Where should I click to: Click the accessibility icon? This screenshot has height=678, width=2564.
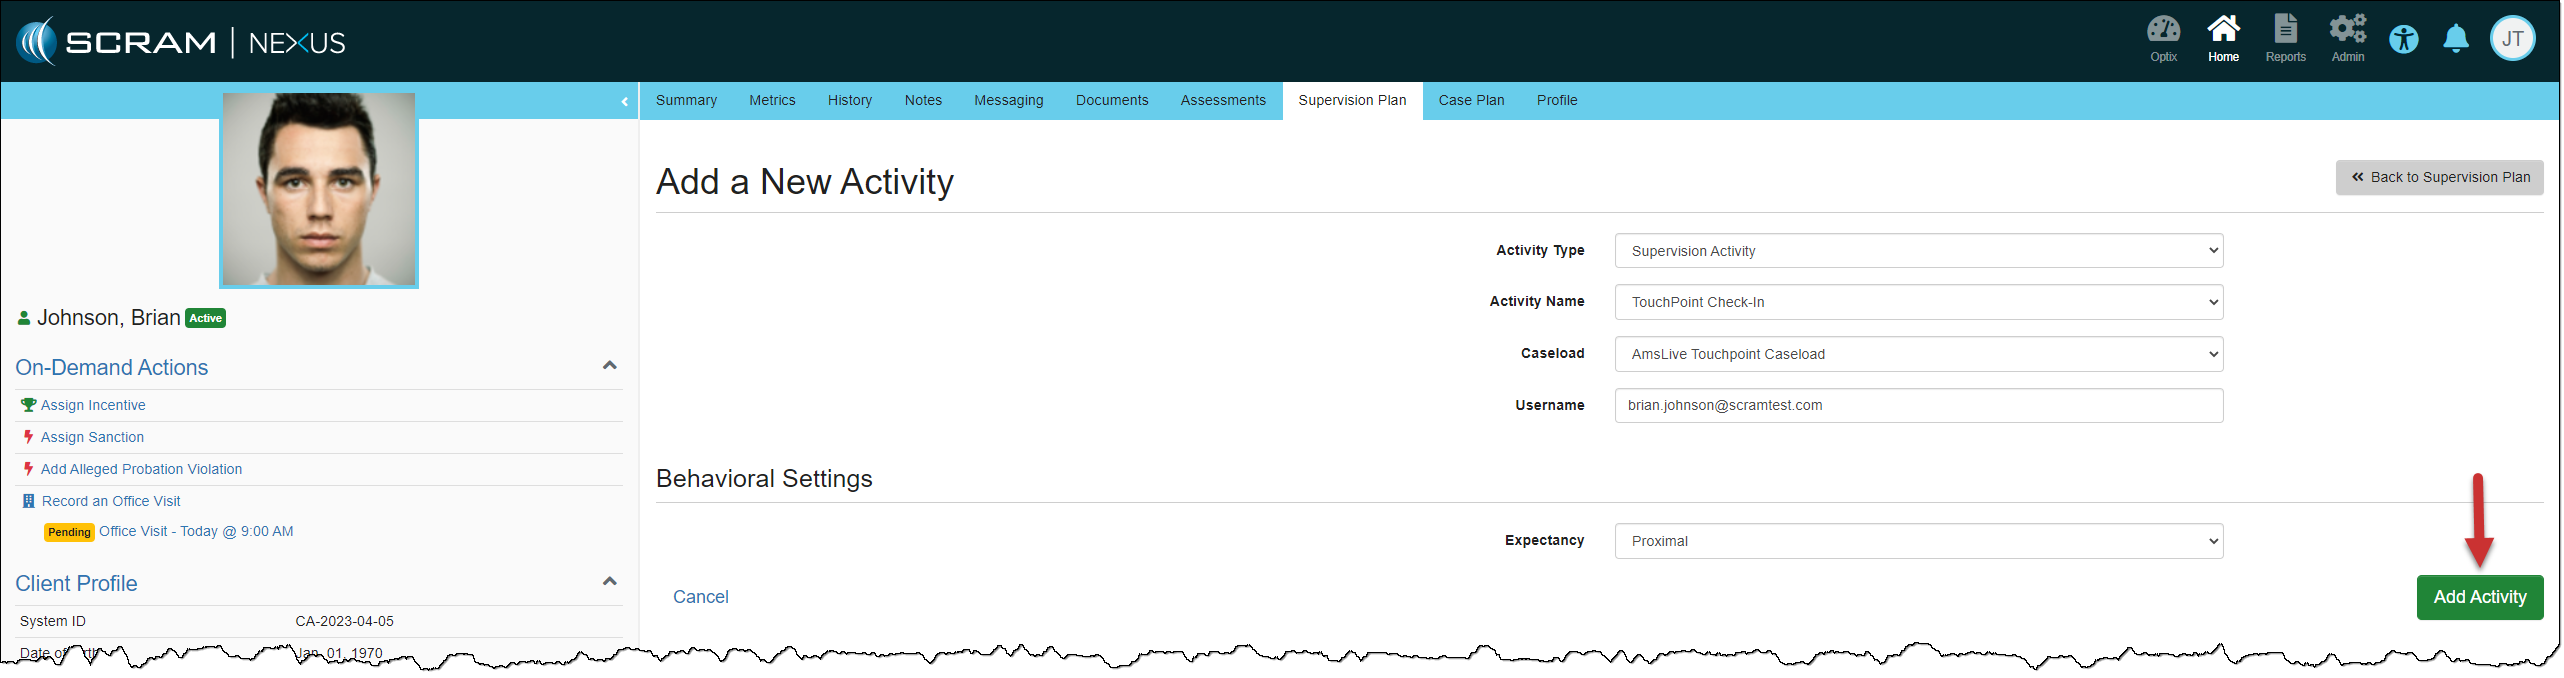2404,40
